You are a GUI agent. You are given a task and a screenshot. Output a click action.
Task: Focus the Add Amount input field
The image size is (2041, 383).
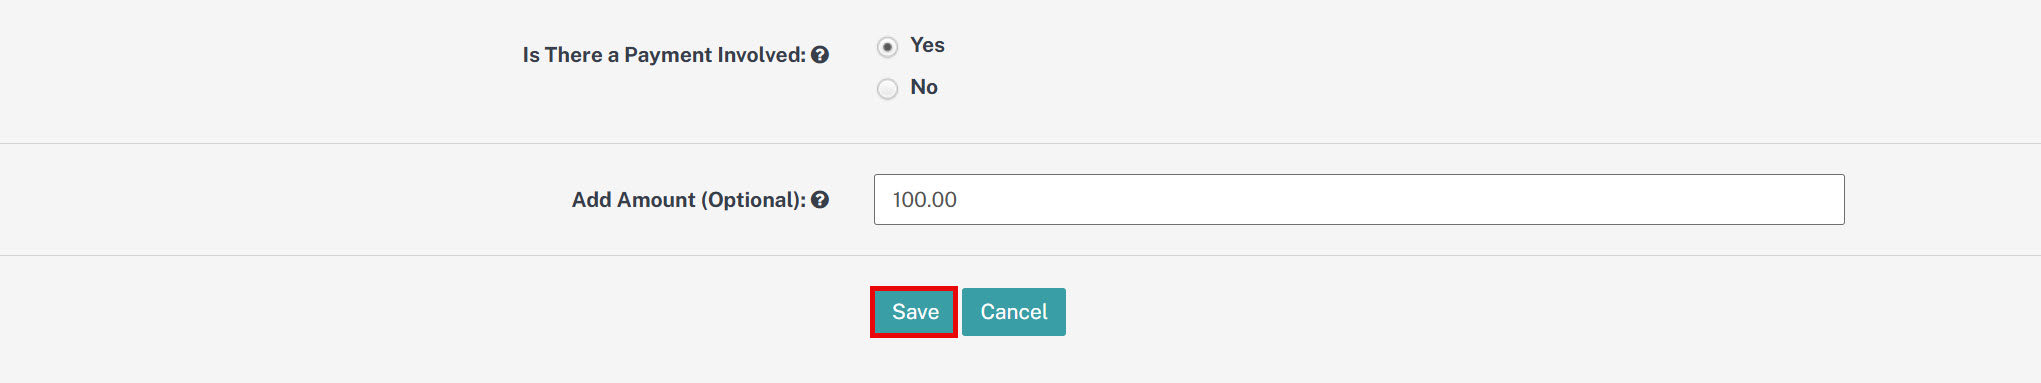click(x=1359, y=200)
